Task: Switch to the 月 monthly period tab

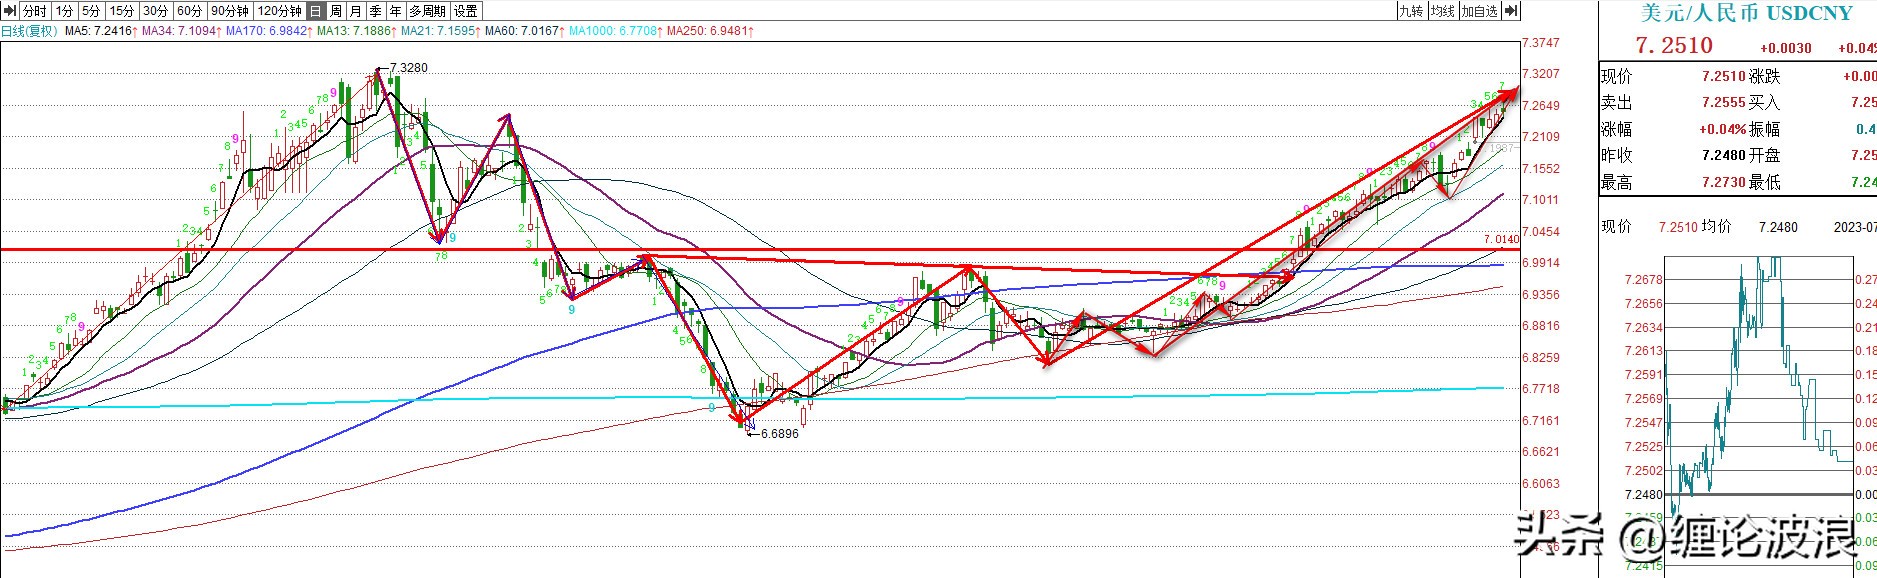Action: pyautogui.click(x=356, y=11)
